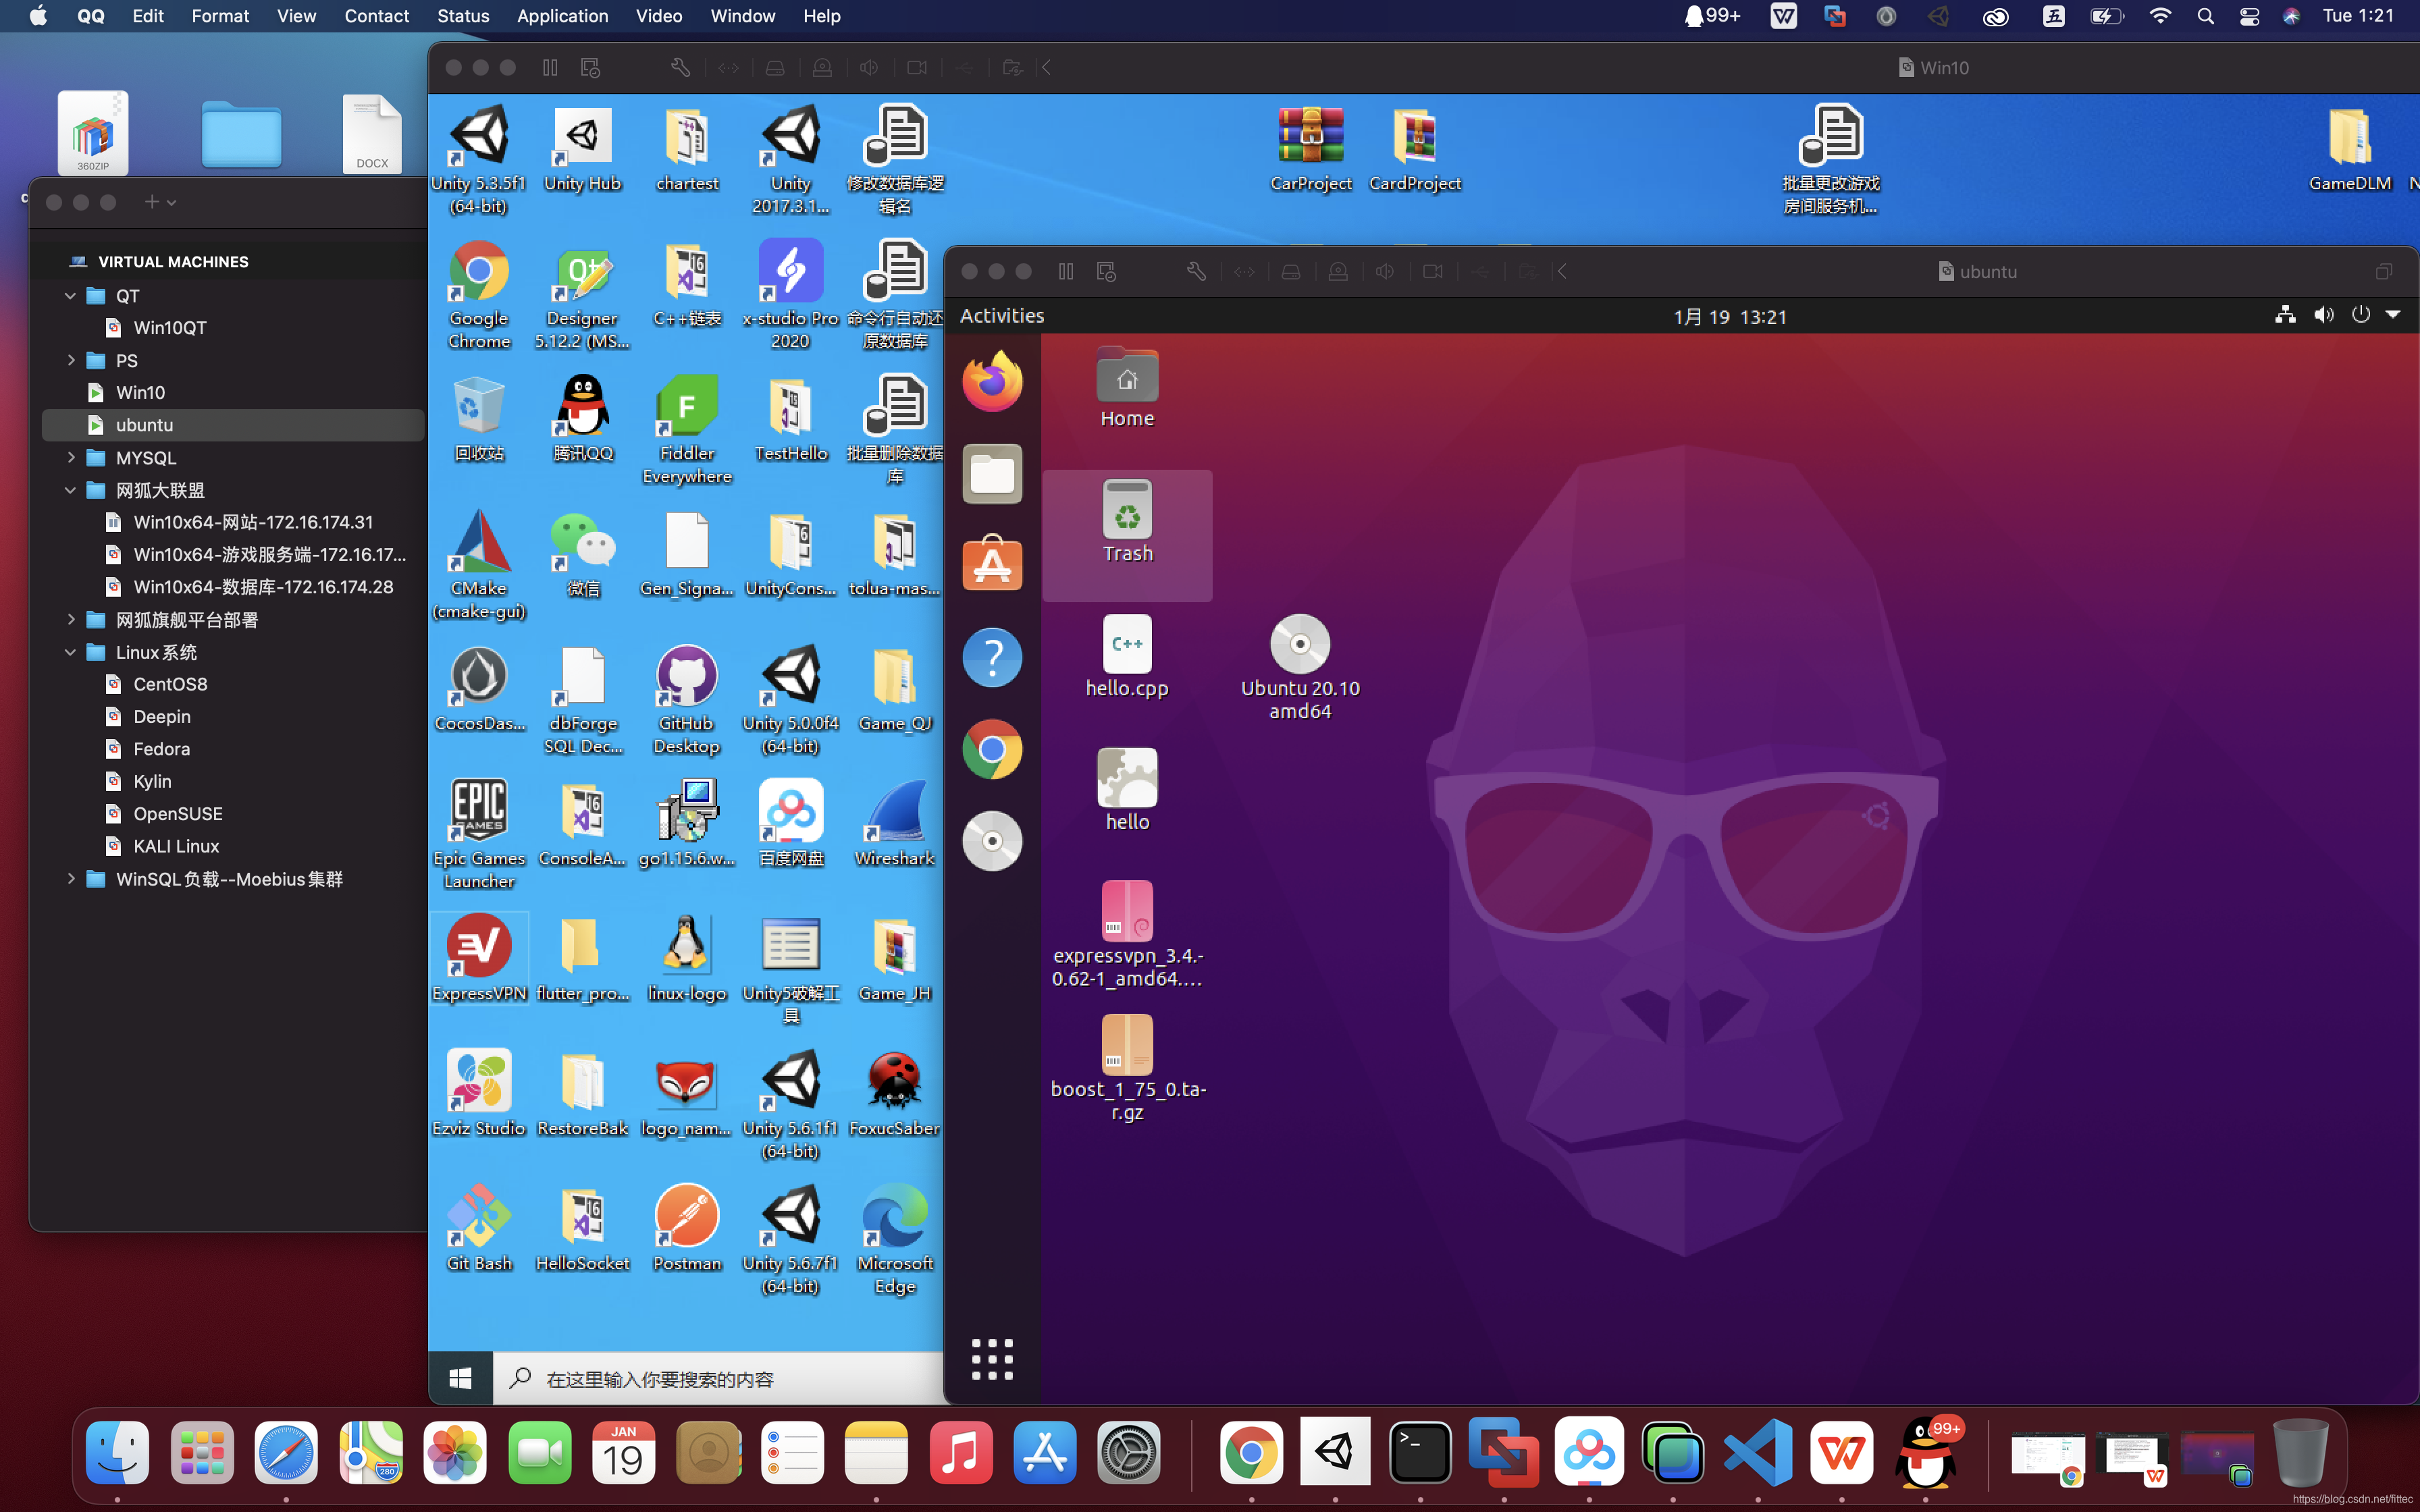2420x1512 pixels.
Task: Select the Trash icon on Ubuntu desktop
Action: pos(1127,522)
